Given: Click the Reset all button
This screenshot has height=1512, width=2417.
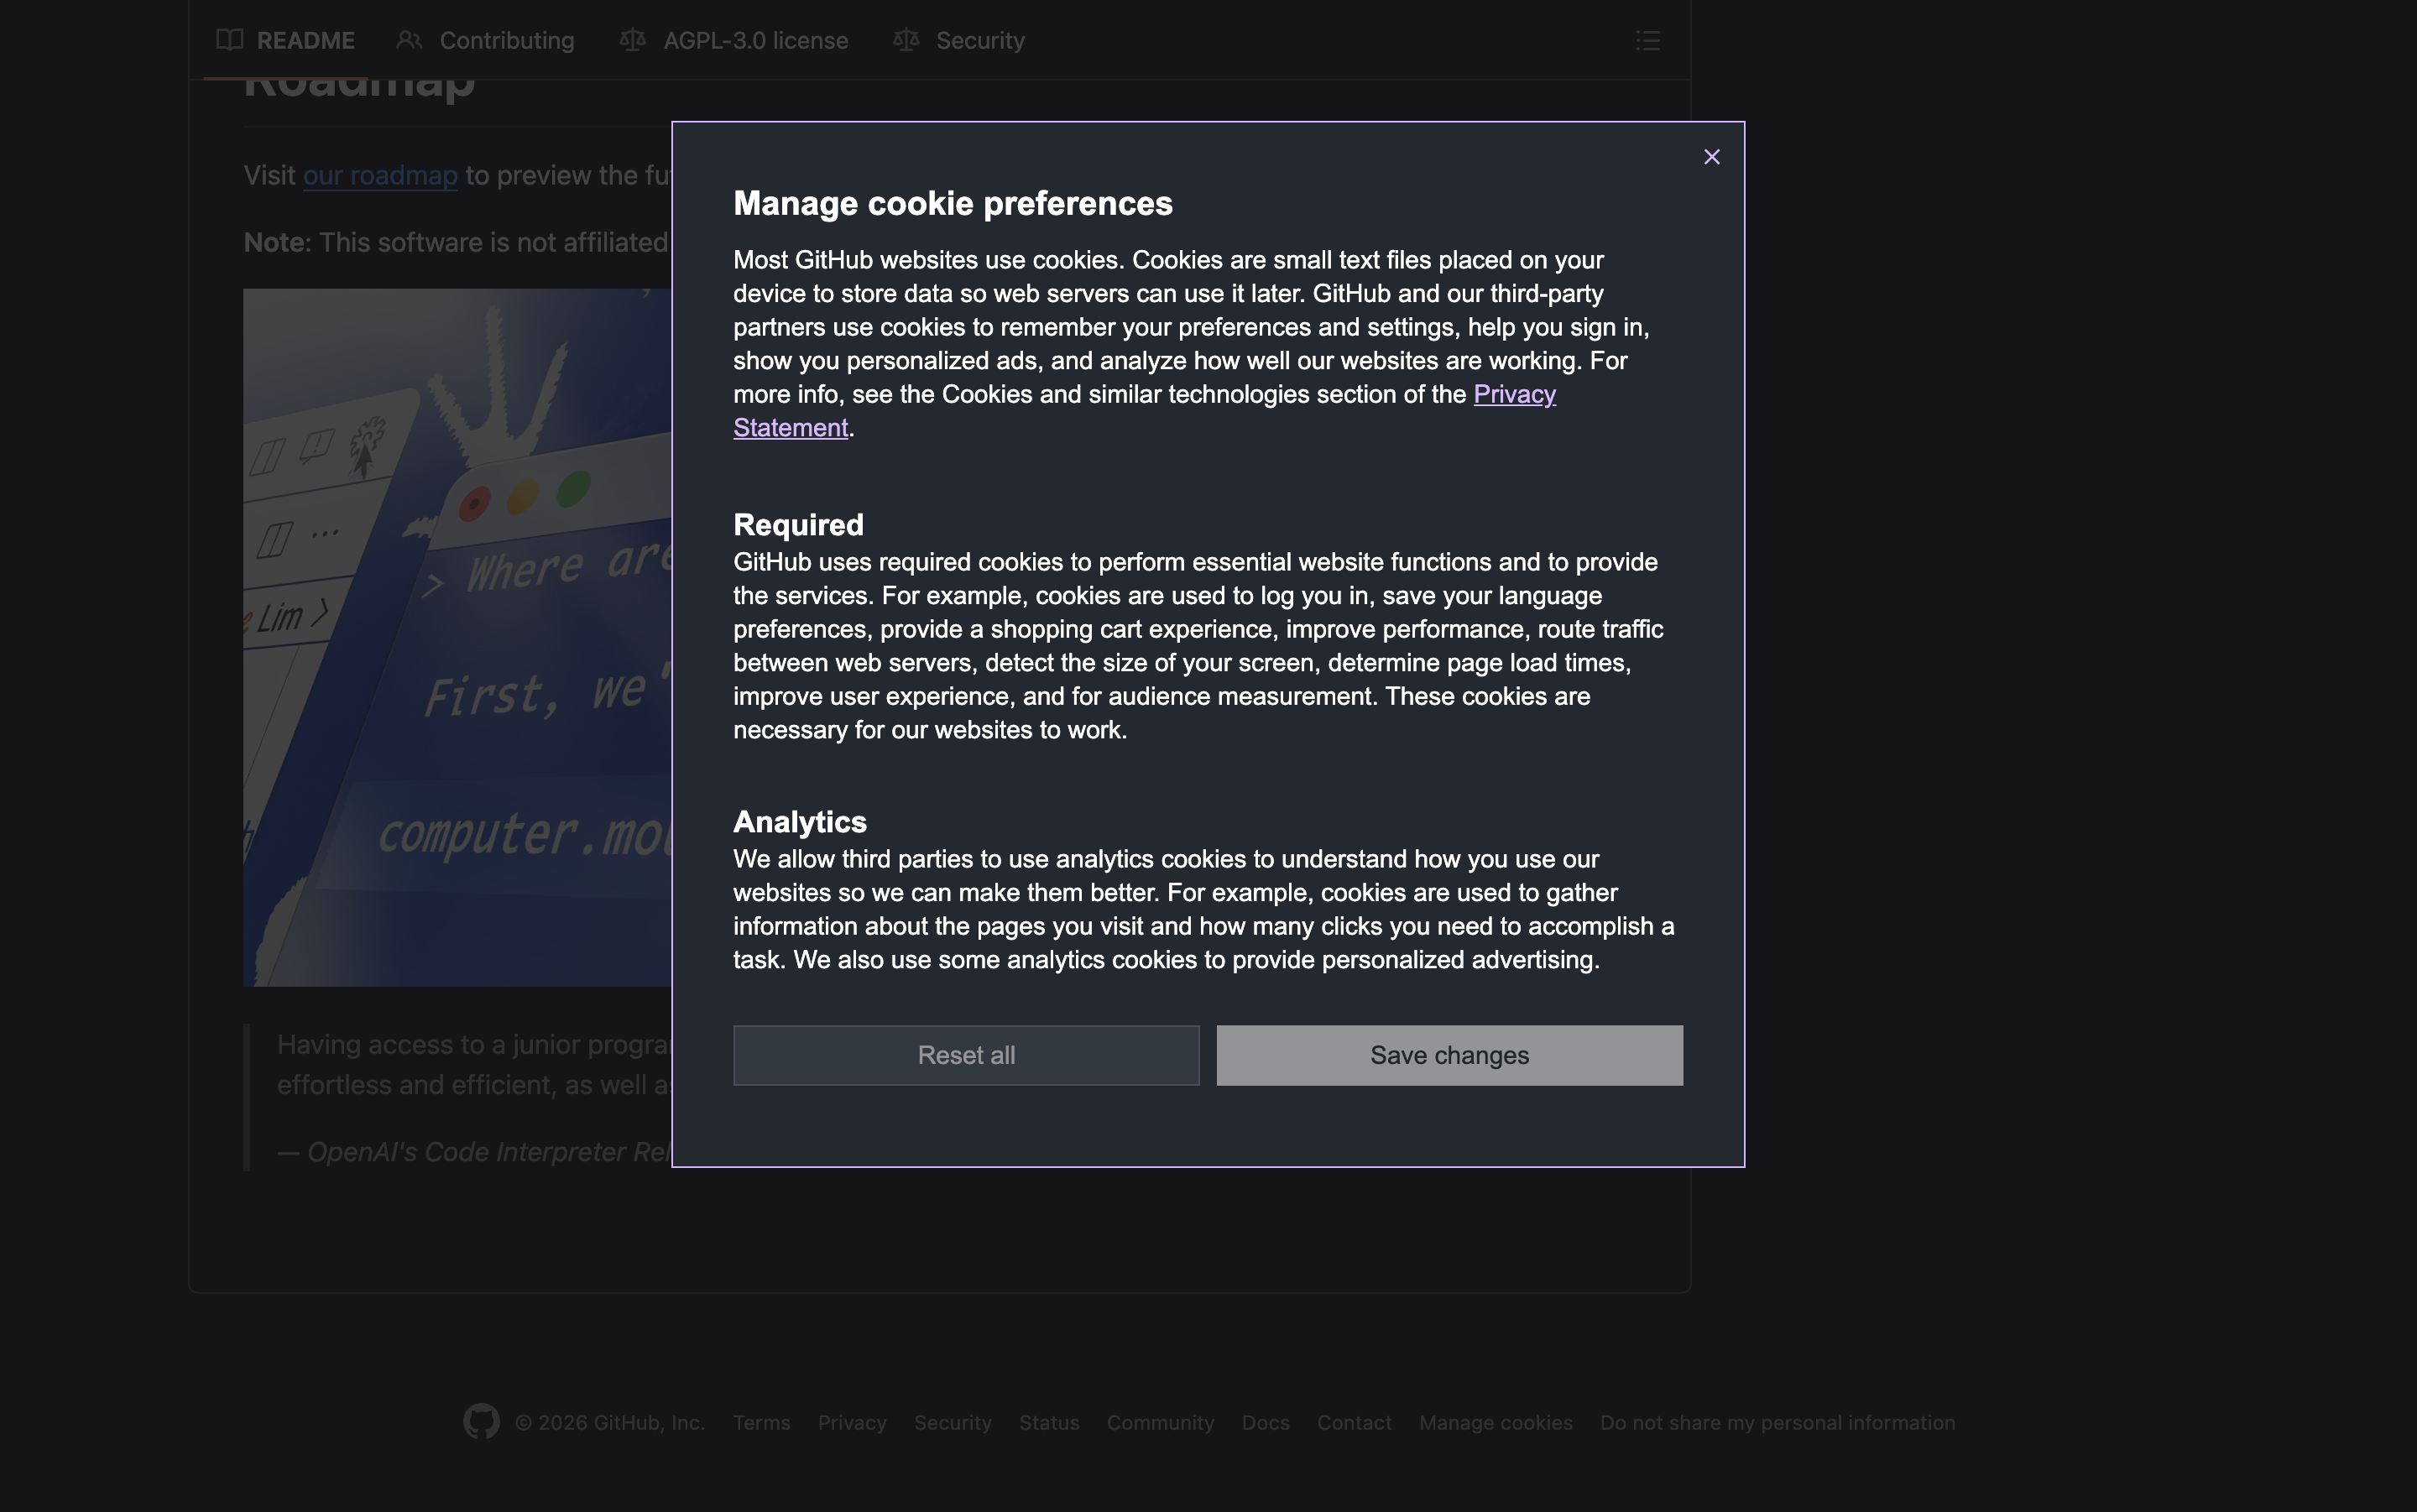Looking at the screenshot, I should pos(965,1055).
